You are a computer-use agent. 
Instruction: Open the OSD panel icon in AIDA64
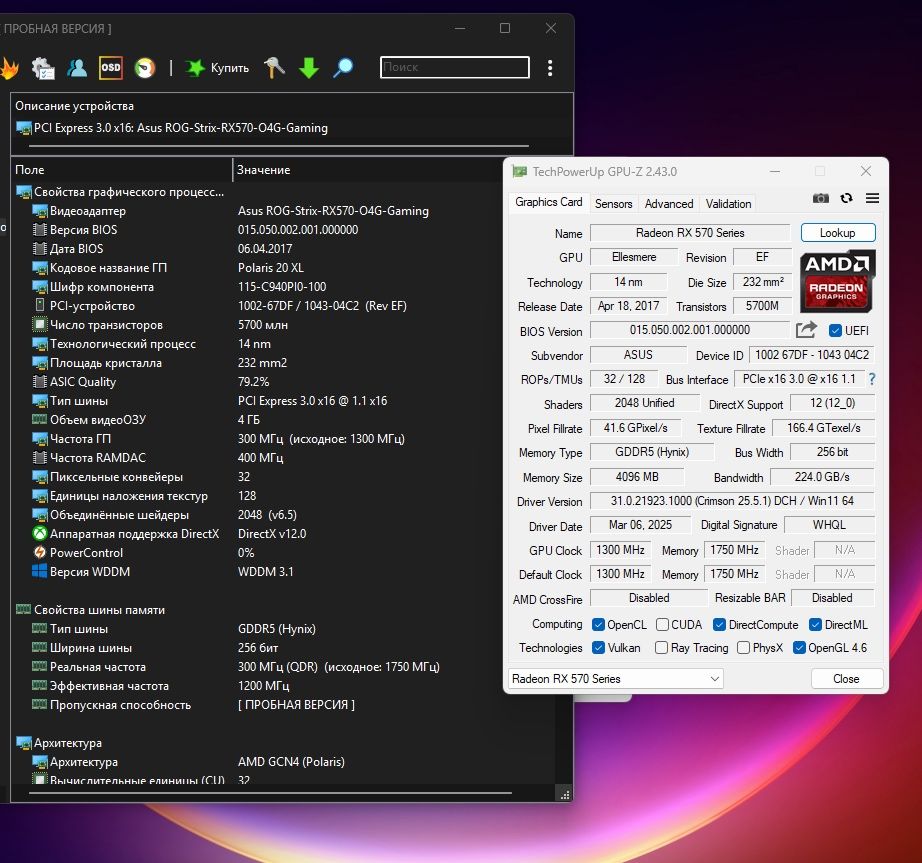click(x=111, y=68)
